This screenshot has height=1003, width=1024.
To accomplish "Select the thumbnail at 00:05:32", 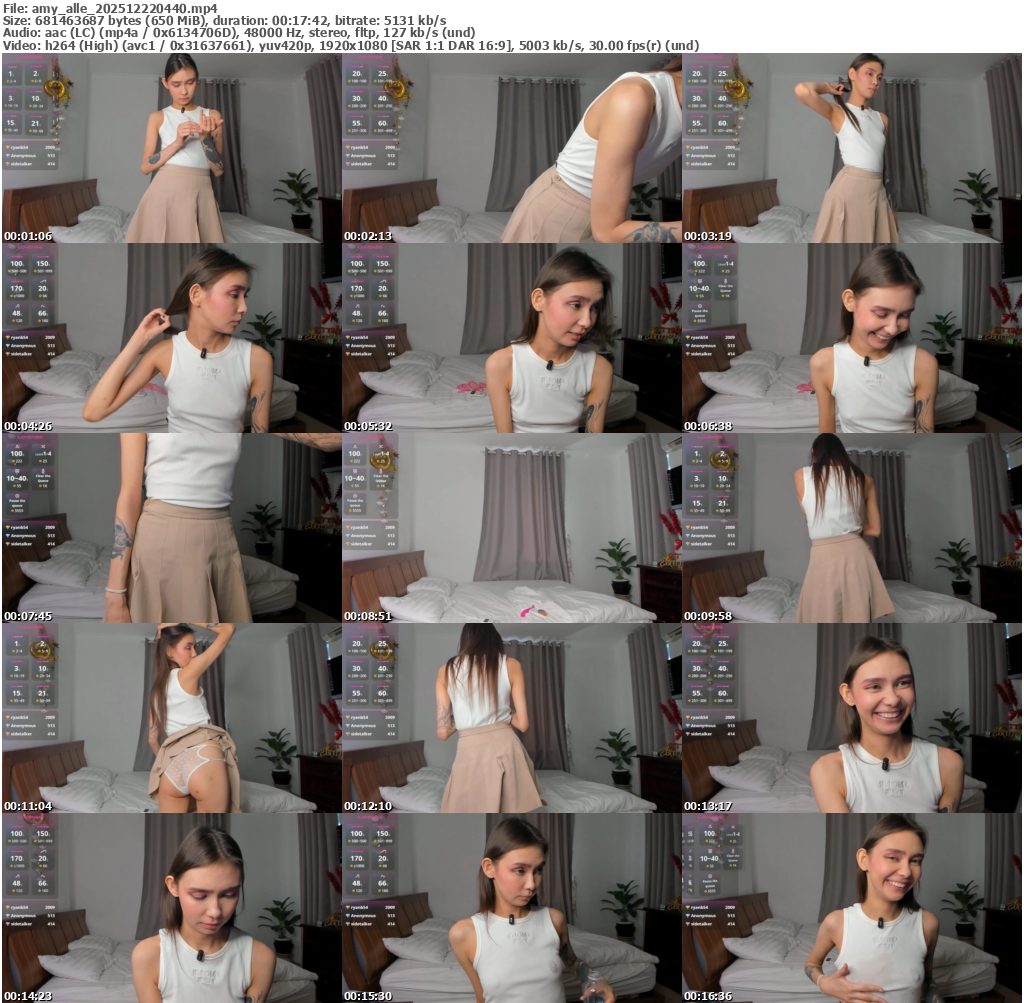I will click(511, 338).
